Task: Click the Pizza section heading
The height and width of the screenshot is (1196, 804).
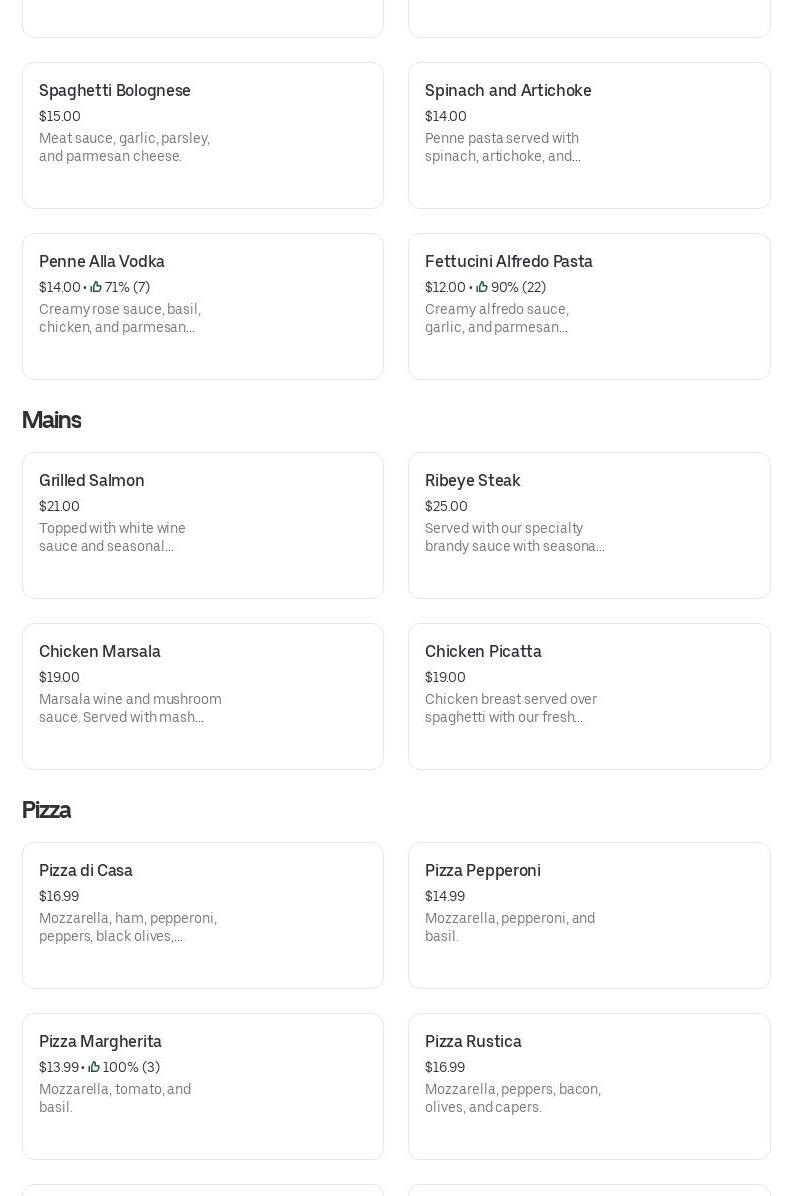Action: [47, 810]
